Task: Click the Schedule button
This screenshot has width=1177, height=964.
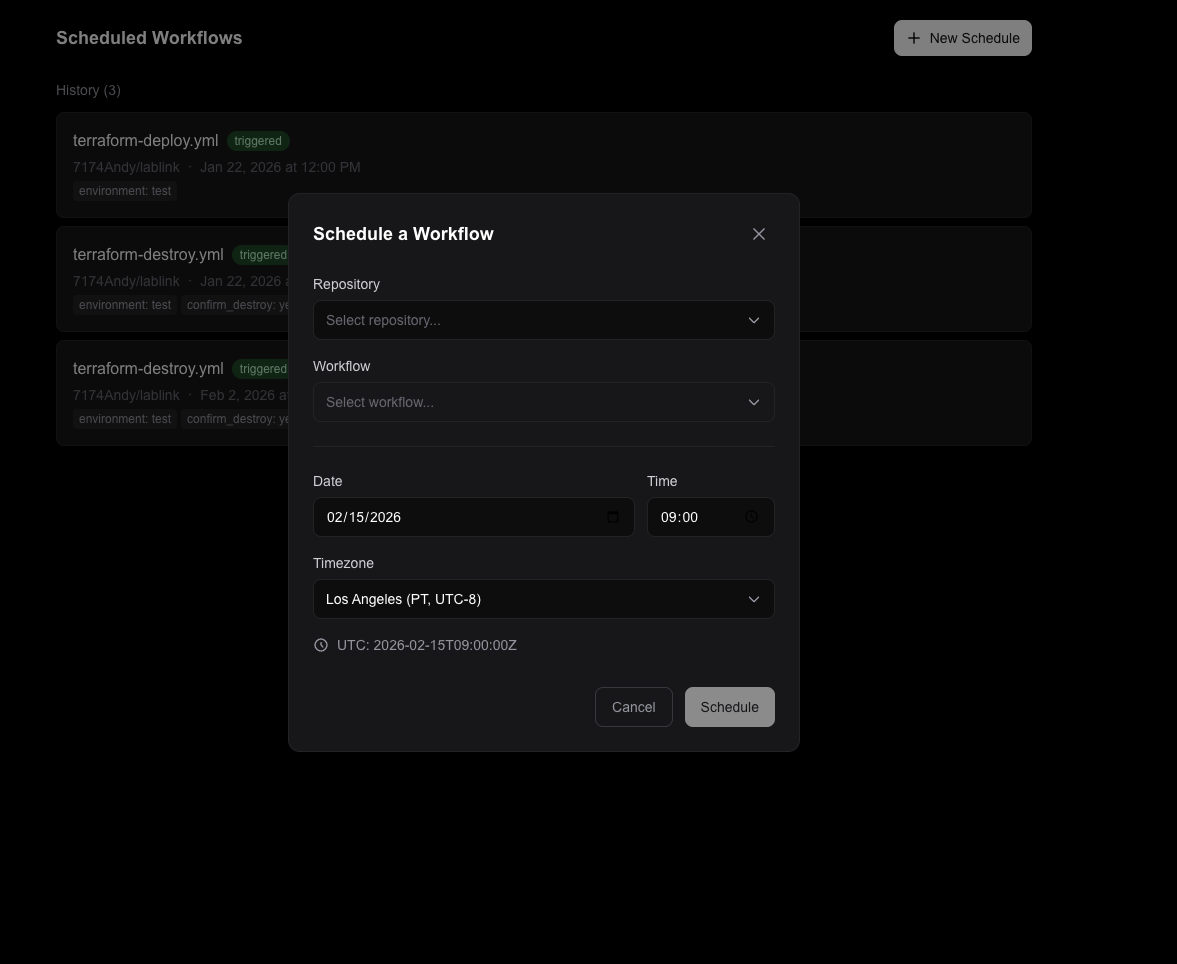Action: 729,707
